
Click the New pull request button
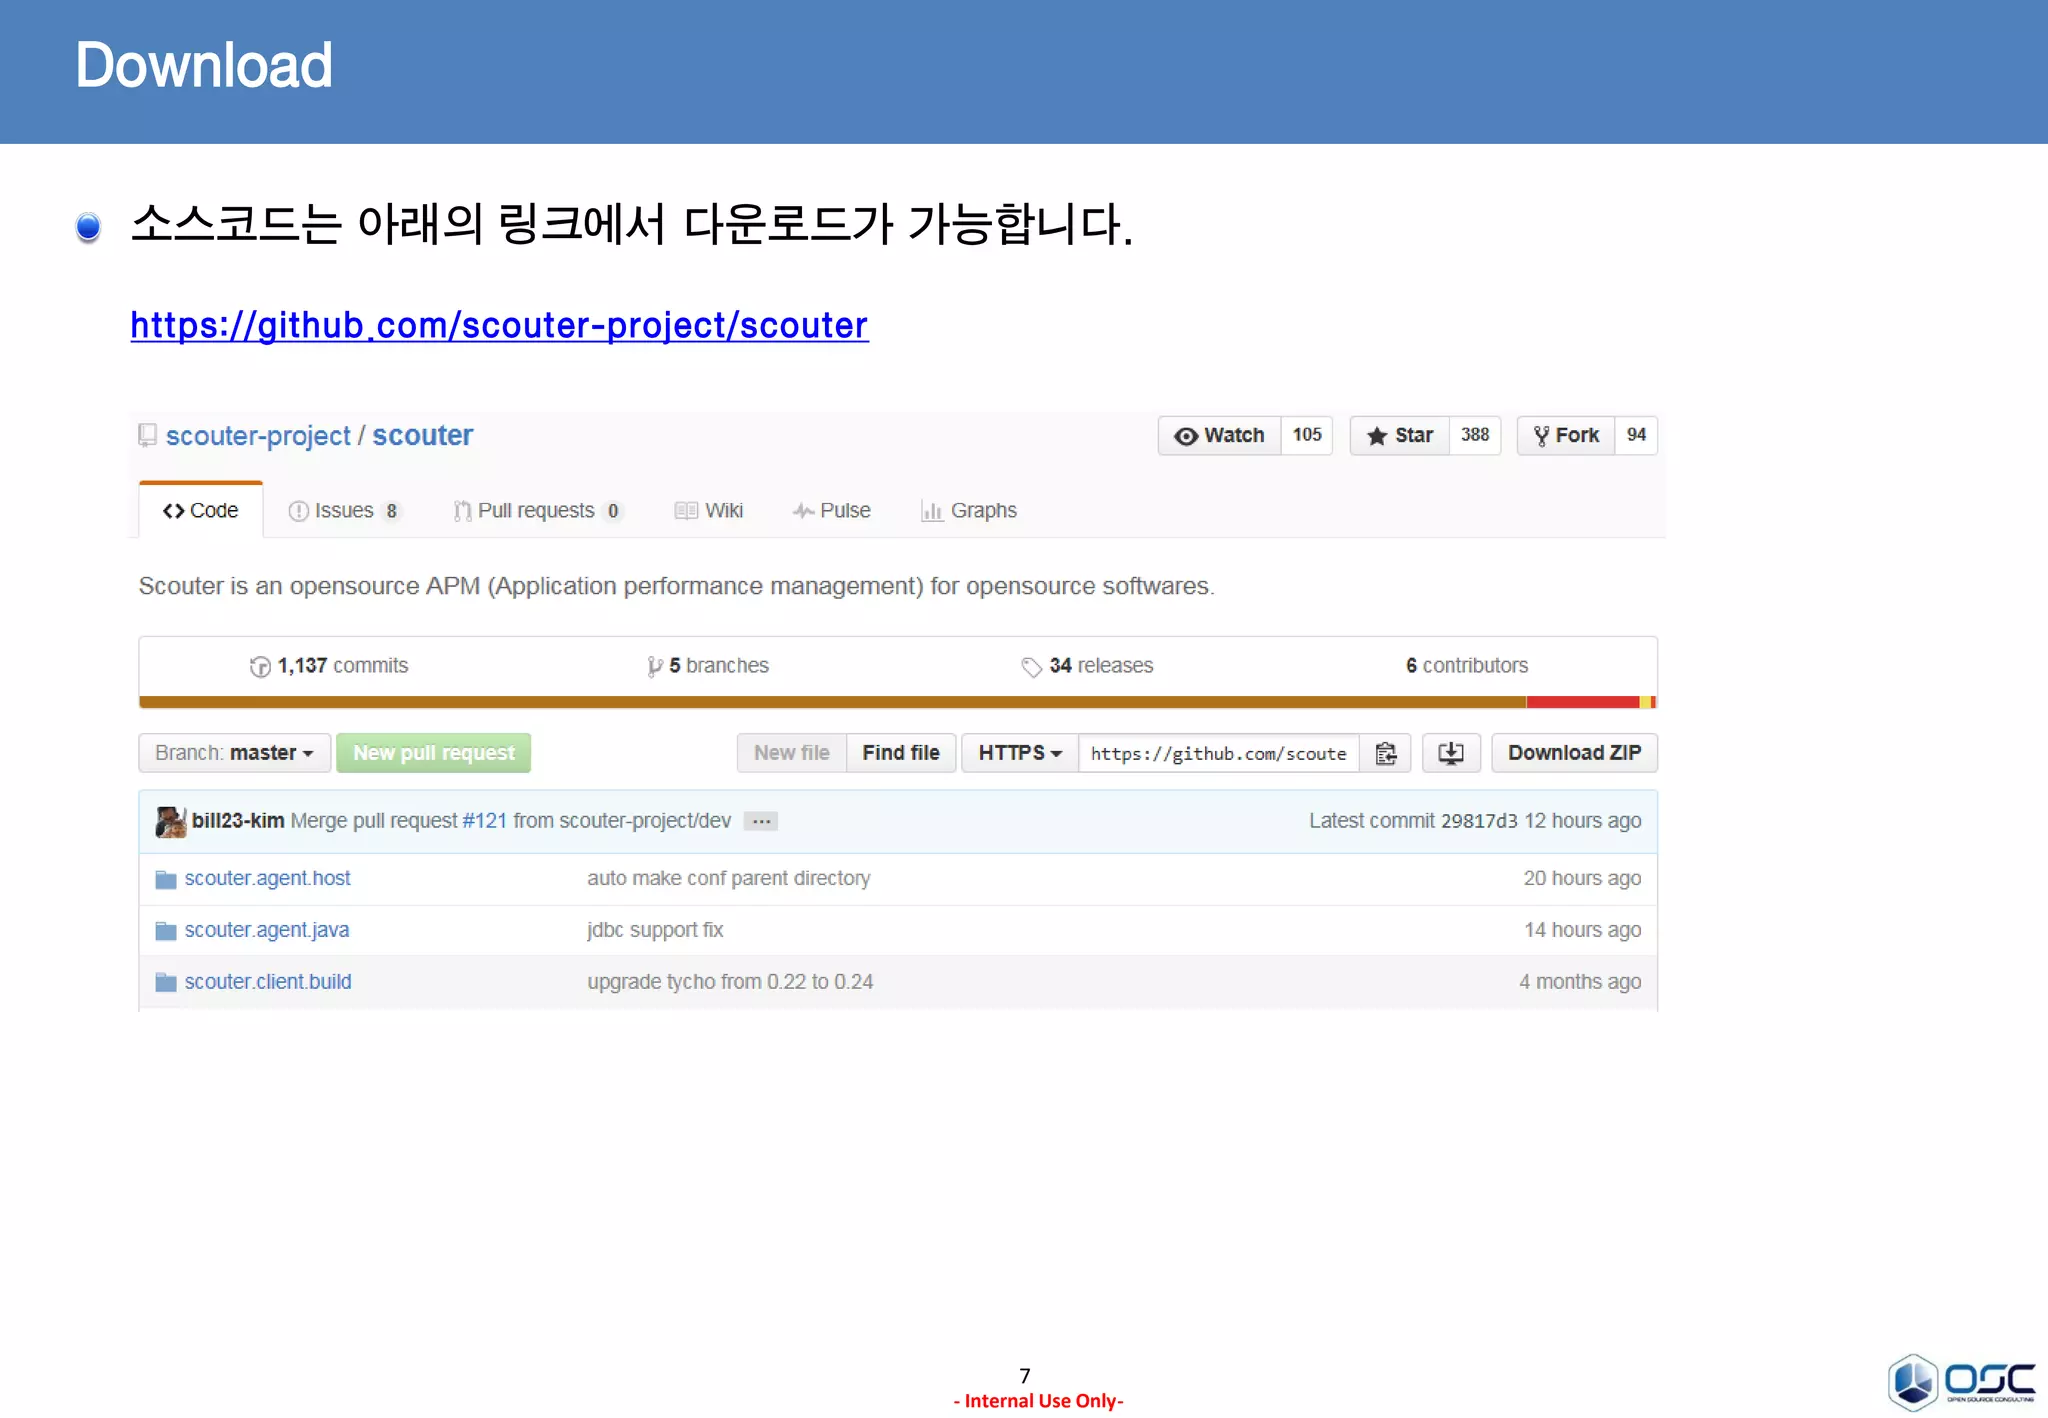point(433,753)
